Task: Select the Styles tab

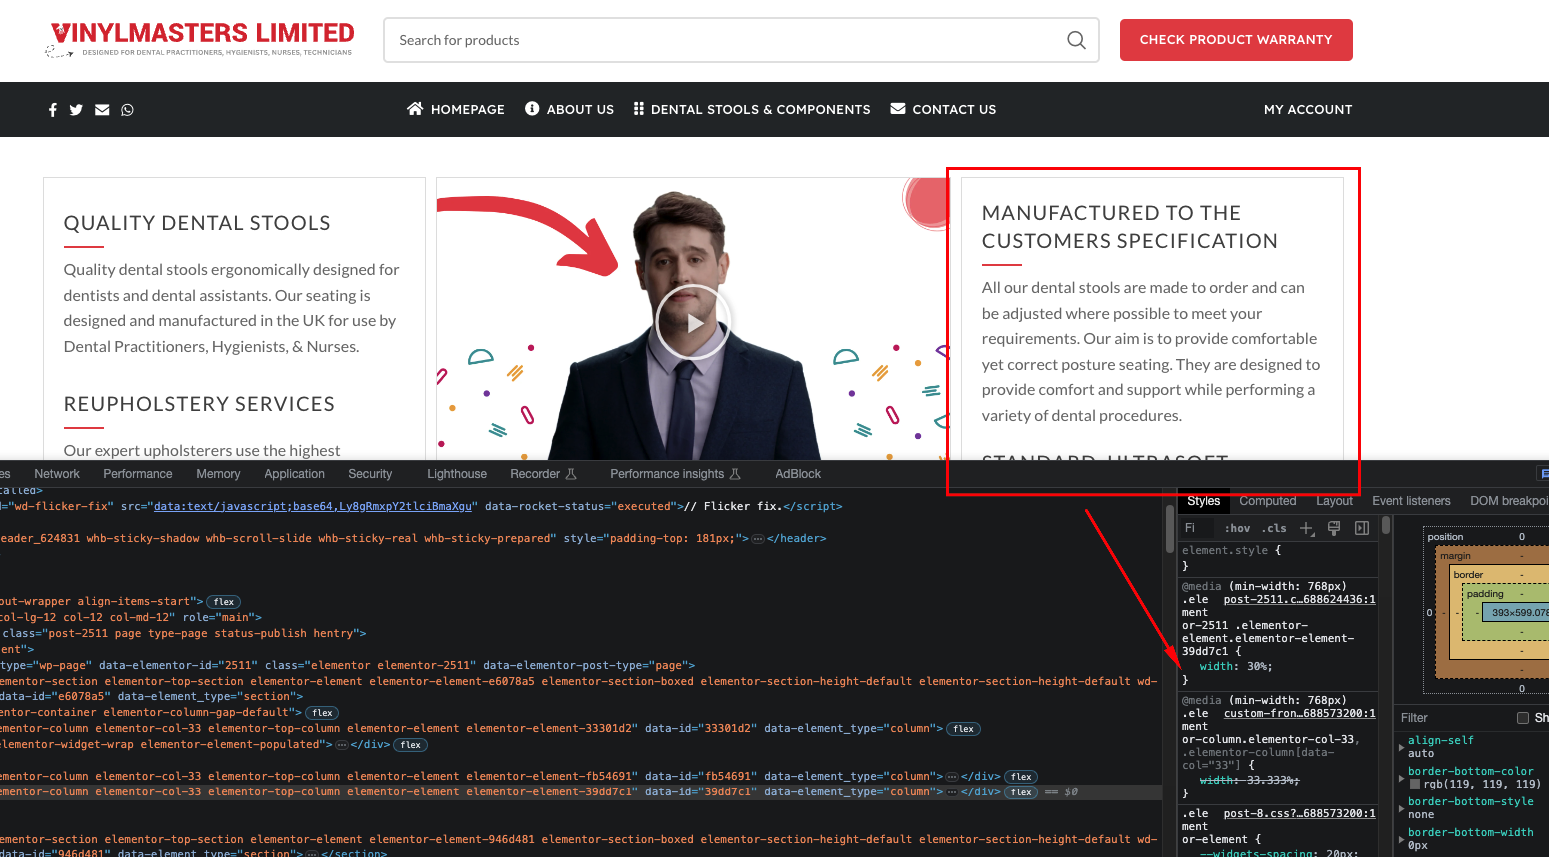Action: [1204, 501]
